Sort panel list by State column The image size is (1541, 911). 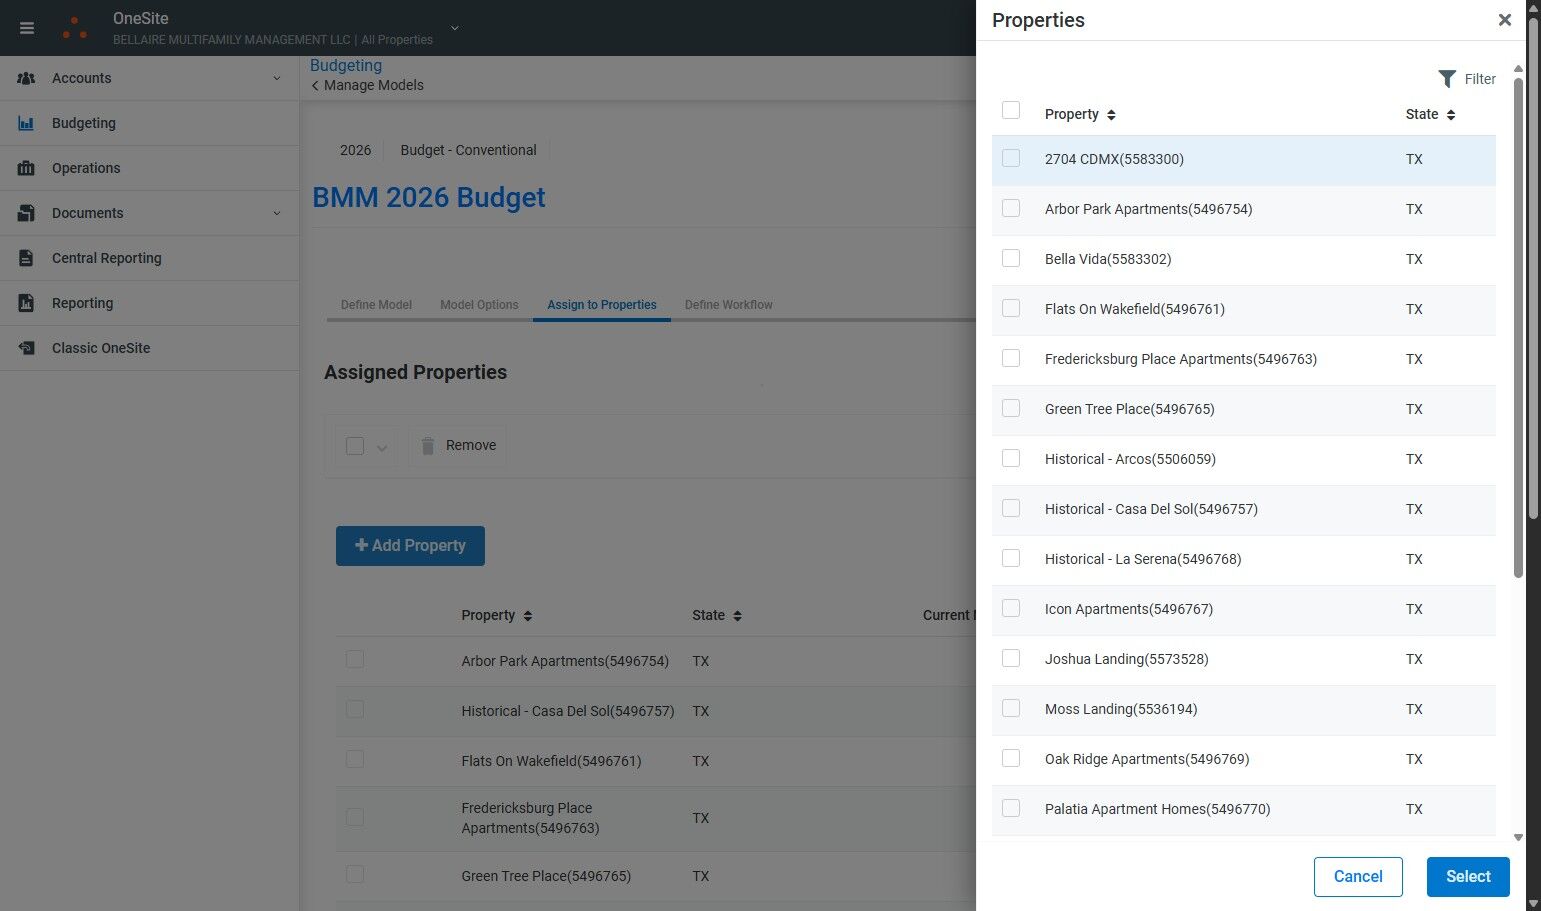point(1450,115)
